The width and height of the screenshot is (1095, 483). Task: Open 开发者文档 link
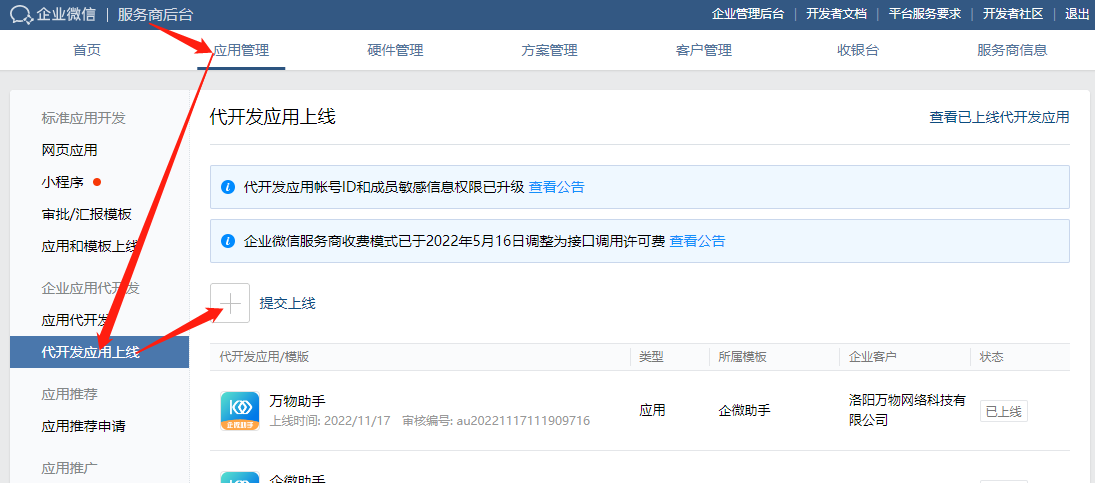coord(837,14)
